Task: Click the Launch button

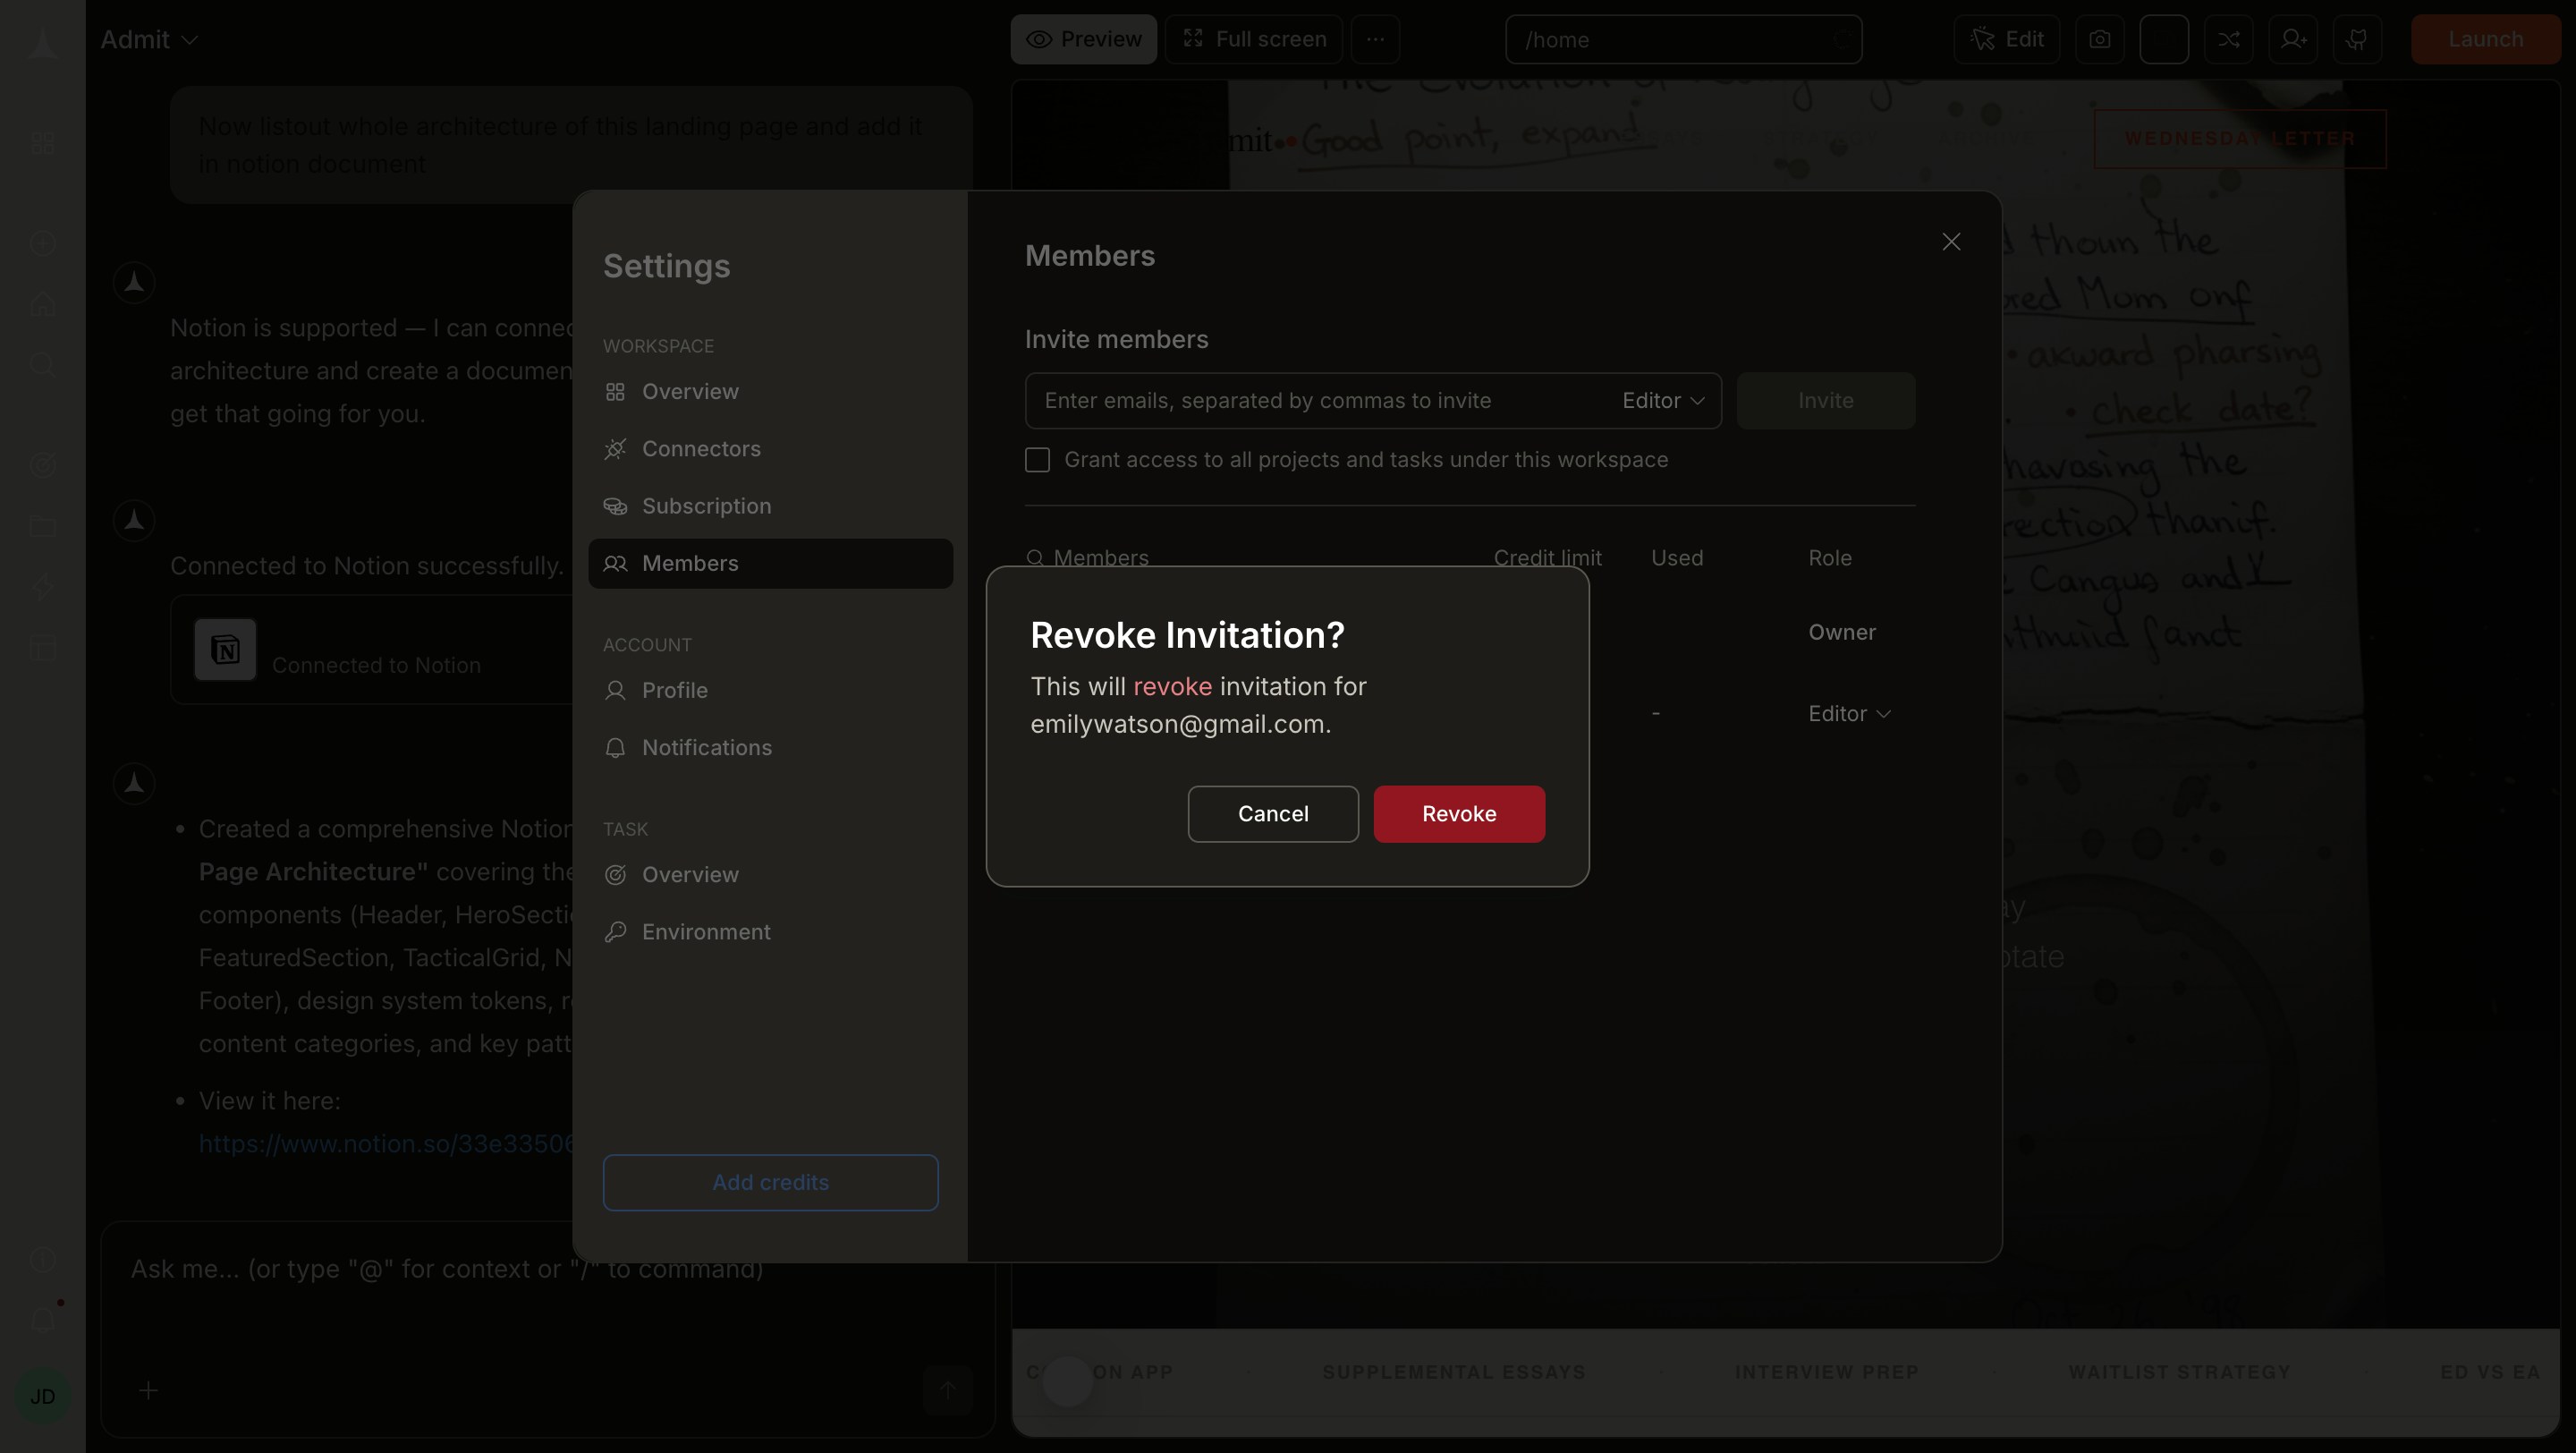Action: point(2485,39)
